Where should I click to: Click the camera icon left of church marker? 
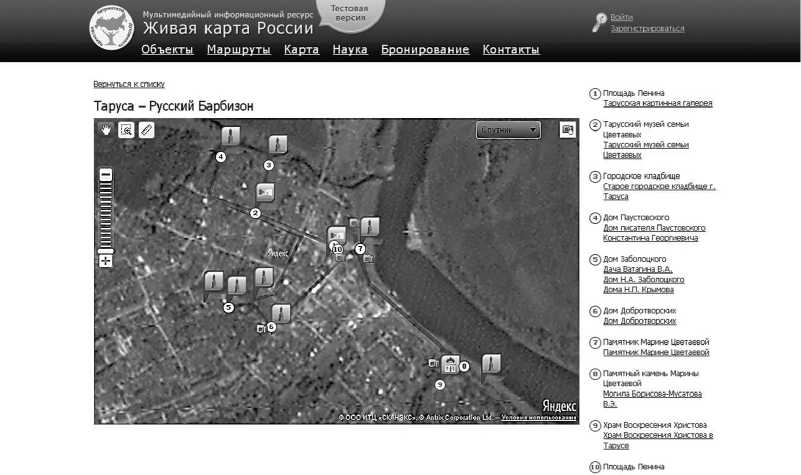point(433,363)
